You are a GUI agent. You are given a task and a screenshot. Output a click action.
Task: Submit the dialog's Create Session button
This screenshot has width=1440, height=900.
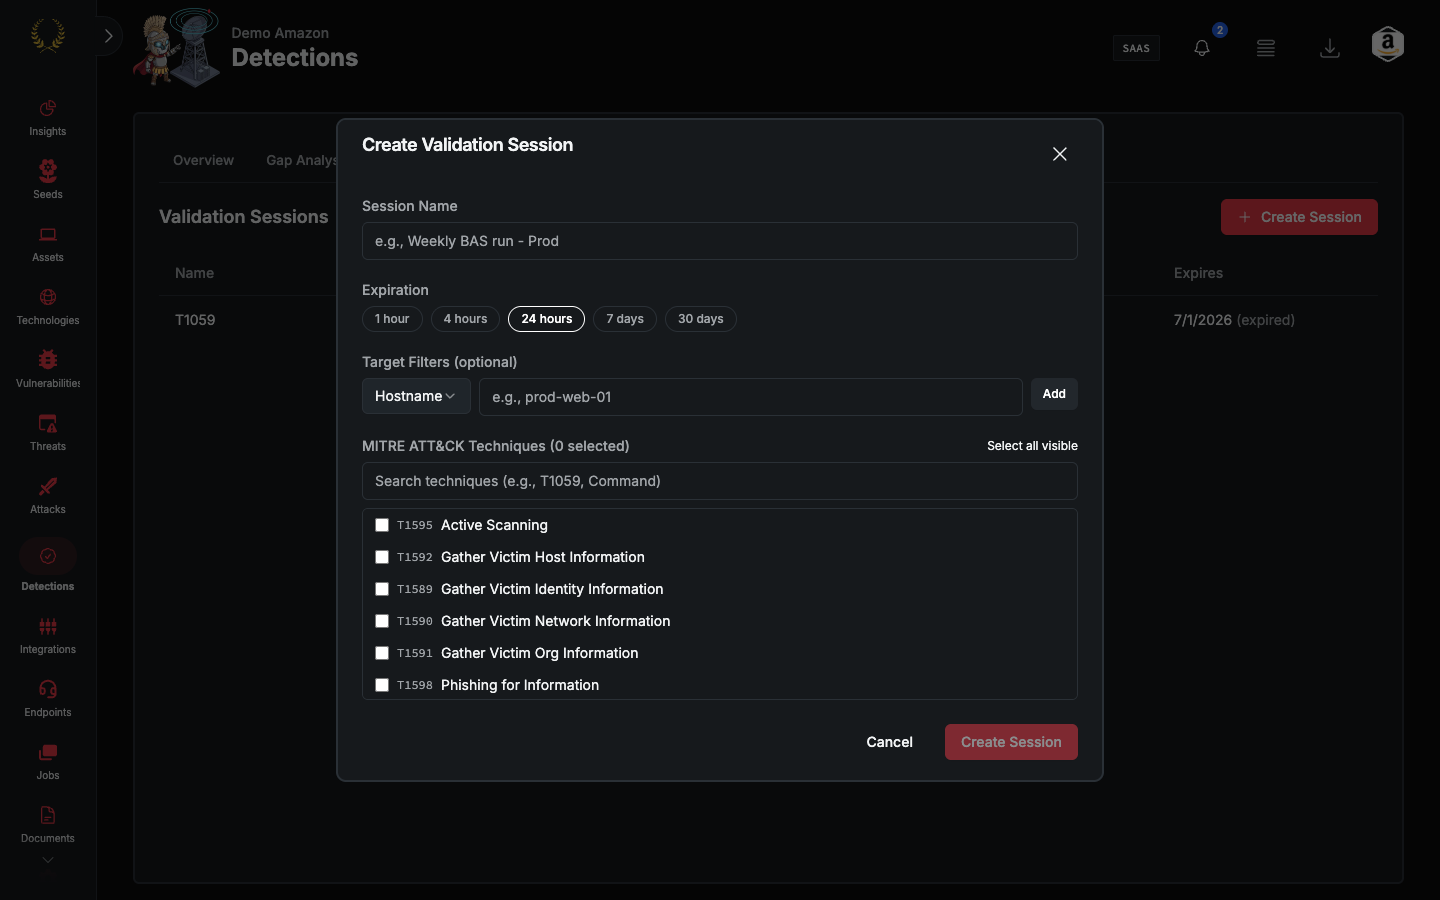[x=1011, y=742]
